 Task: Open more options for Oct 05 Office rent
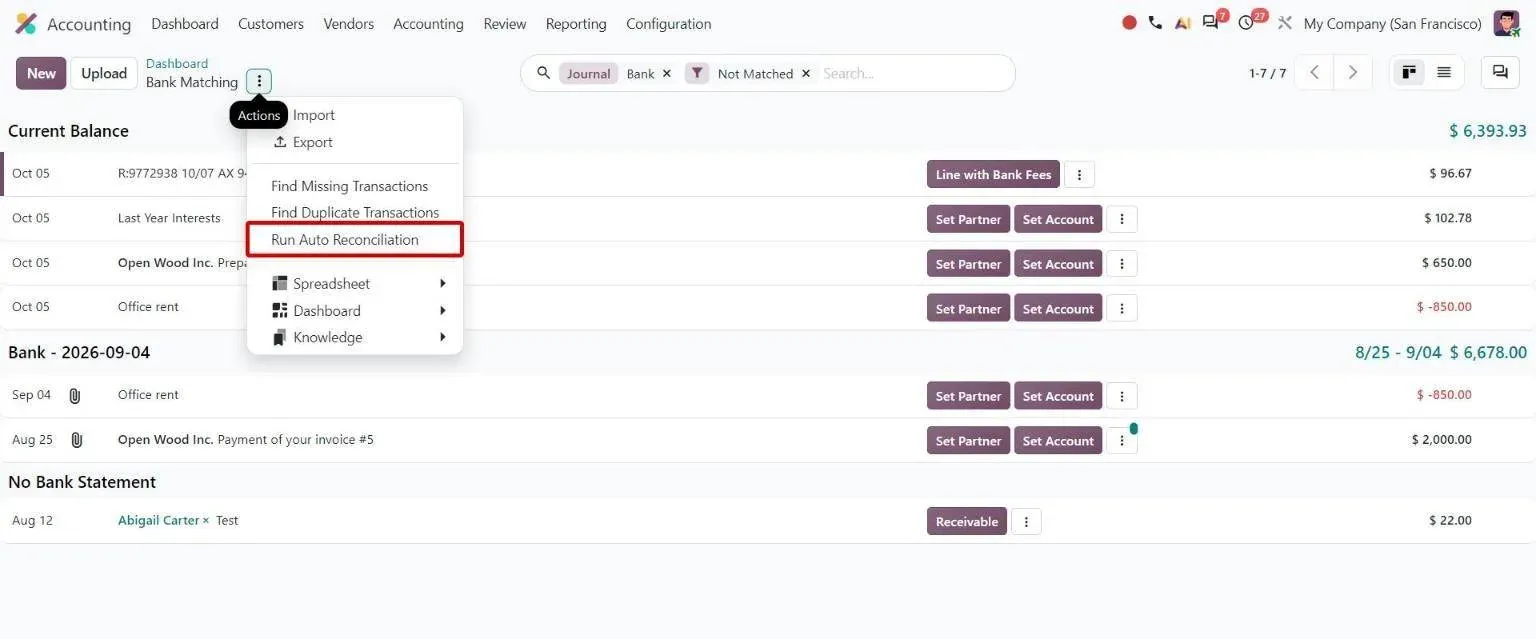[1122, 309]
